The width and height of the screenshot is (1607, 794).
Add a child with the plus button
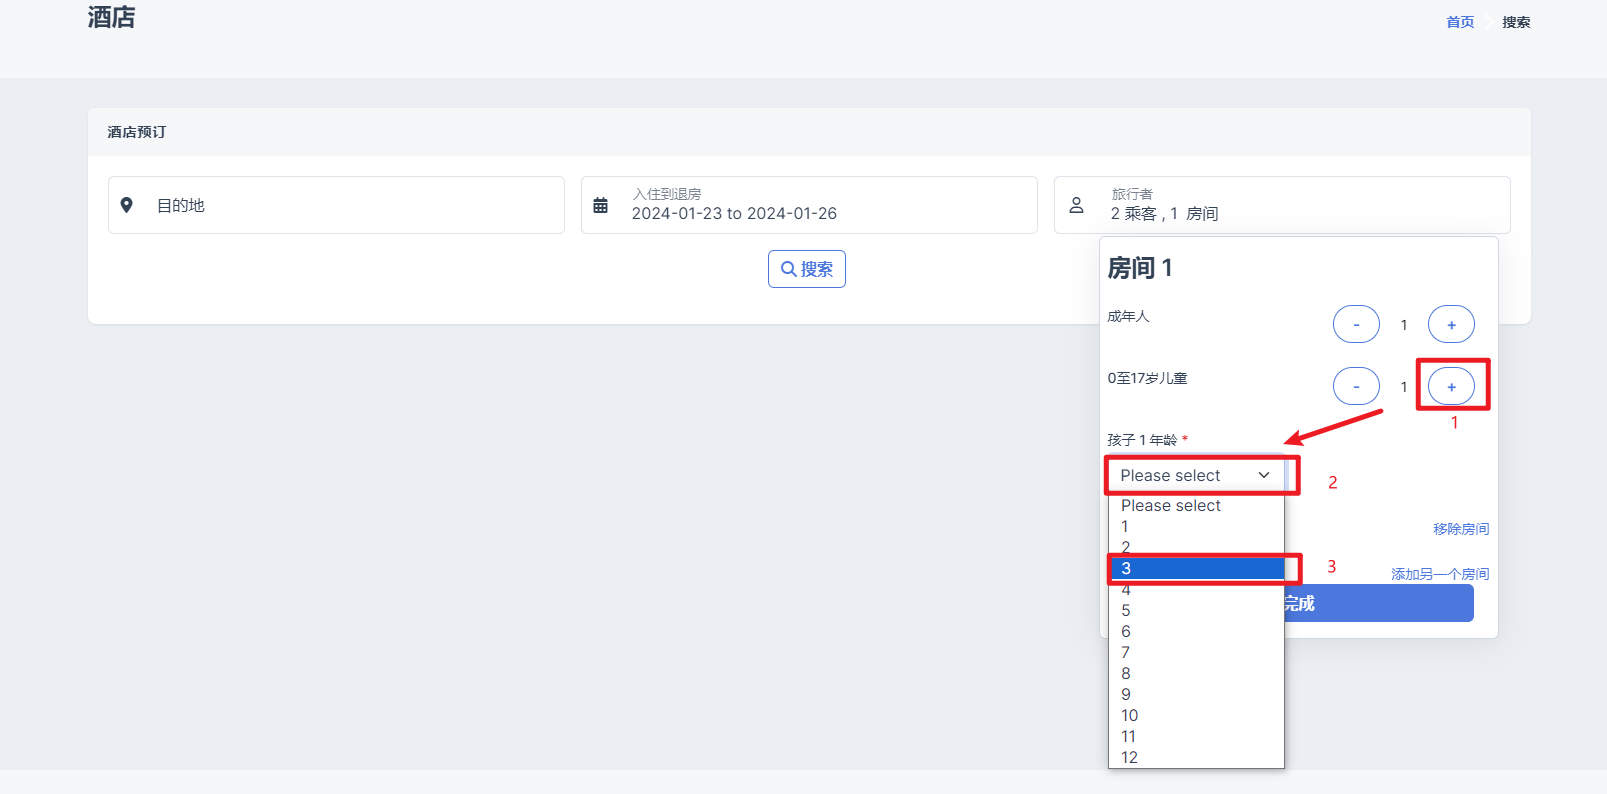tap(1450, 386)
